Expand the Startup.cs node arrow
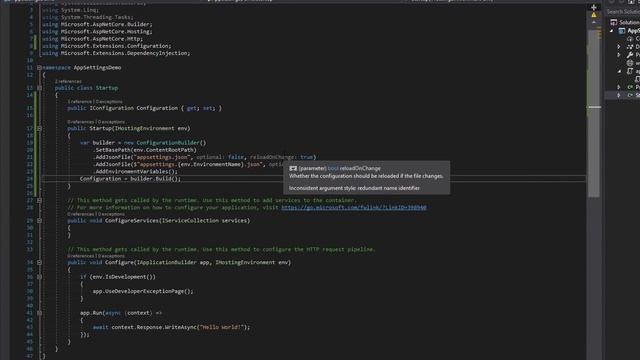Image resolution: width=640 pixels, height=360 pixels. pyautogui.click(x=619, y=95)
